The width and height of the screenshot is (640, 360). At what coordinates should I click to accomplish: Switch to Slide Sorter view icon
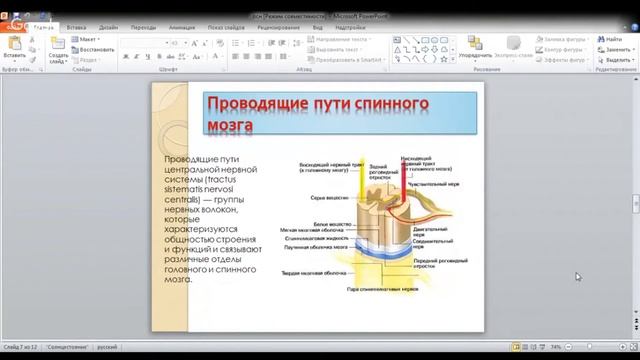pos(525,347)
